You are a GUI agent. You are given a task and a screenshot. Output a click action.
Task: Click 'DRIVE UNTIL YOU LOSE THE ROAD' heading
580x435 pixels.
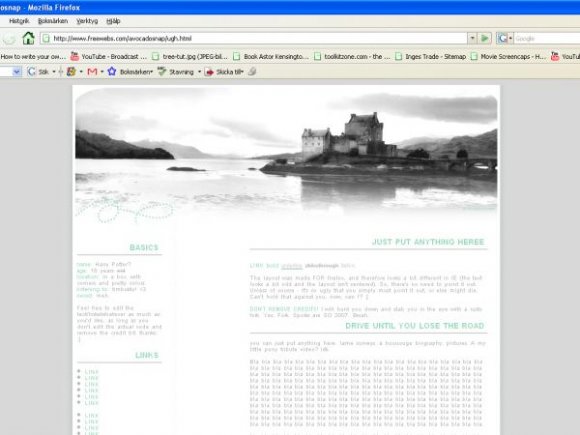pyautogui.click(x=415, y=326)
